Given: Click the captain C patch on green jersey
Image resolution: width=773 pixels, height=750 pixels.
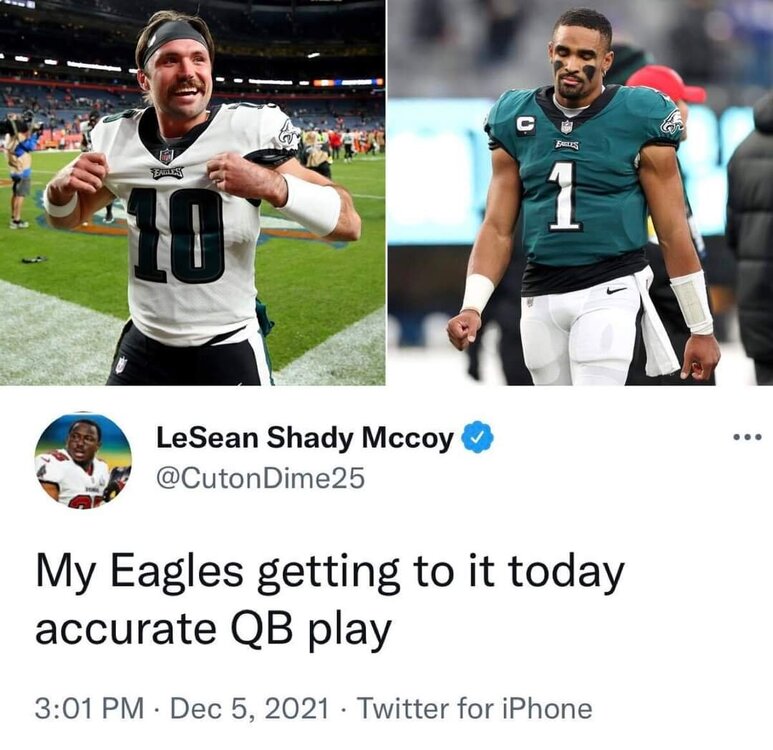Looking at the screenshot, I should (x=526, y=125).
